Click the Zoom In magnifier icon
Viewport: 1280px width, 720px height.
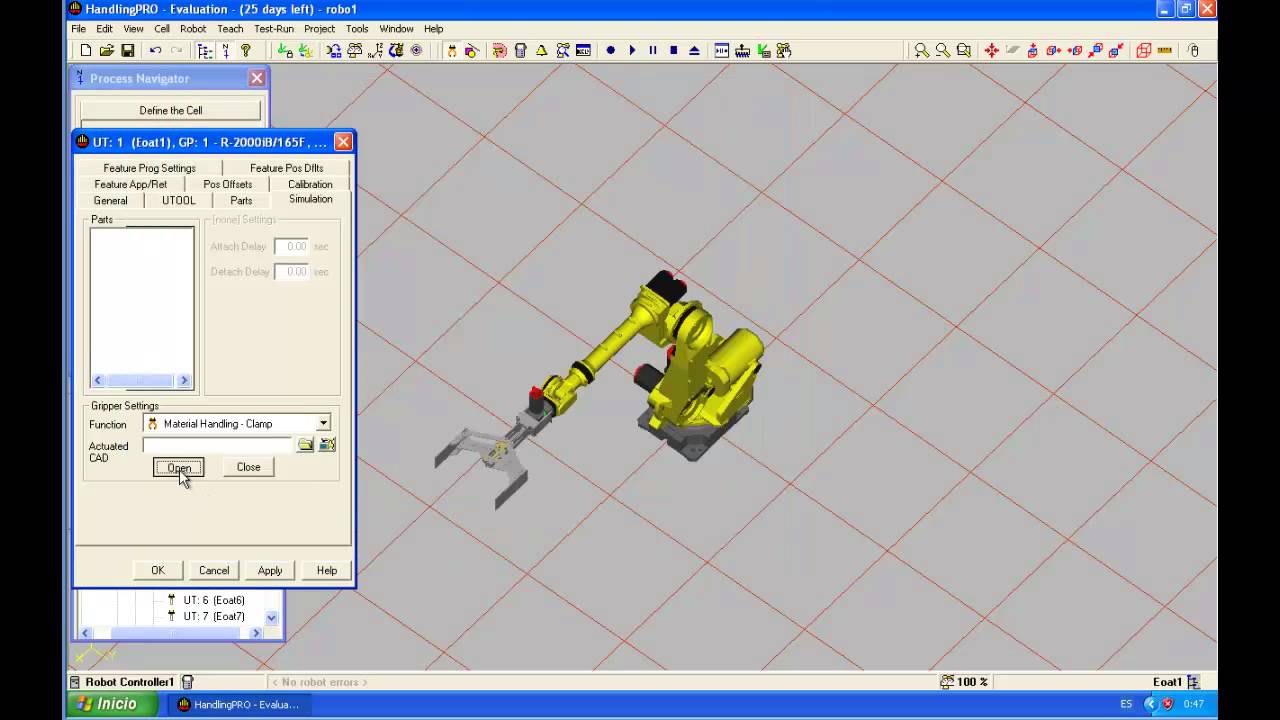coord(921,50)
